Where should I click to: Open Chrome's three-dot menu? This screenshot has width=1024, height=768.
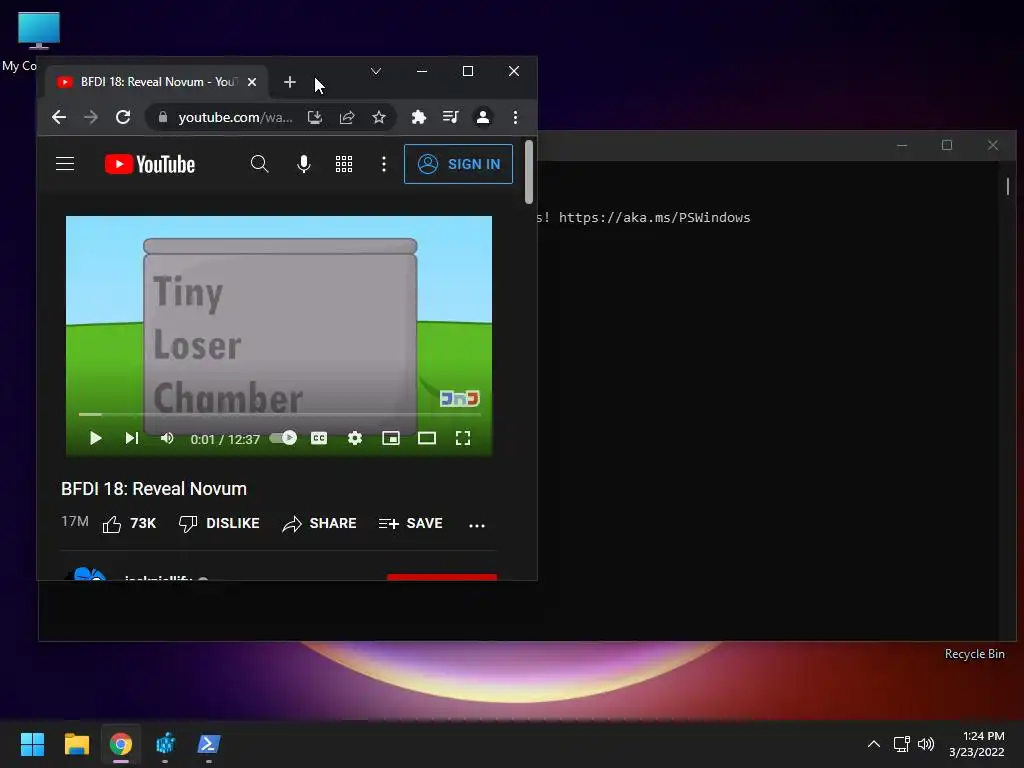(x=515, y=117)
